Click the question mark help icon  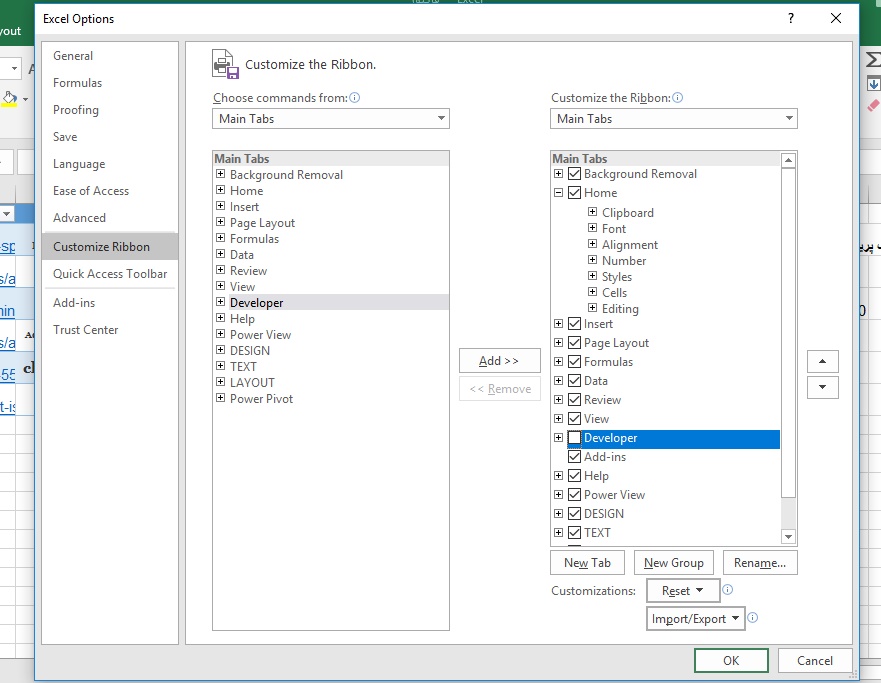pyautogui.click(x=791, y=19)
